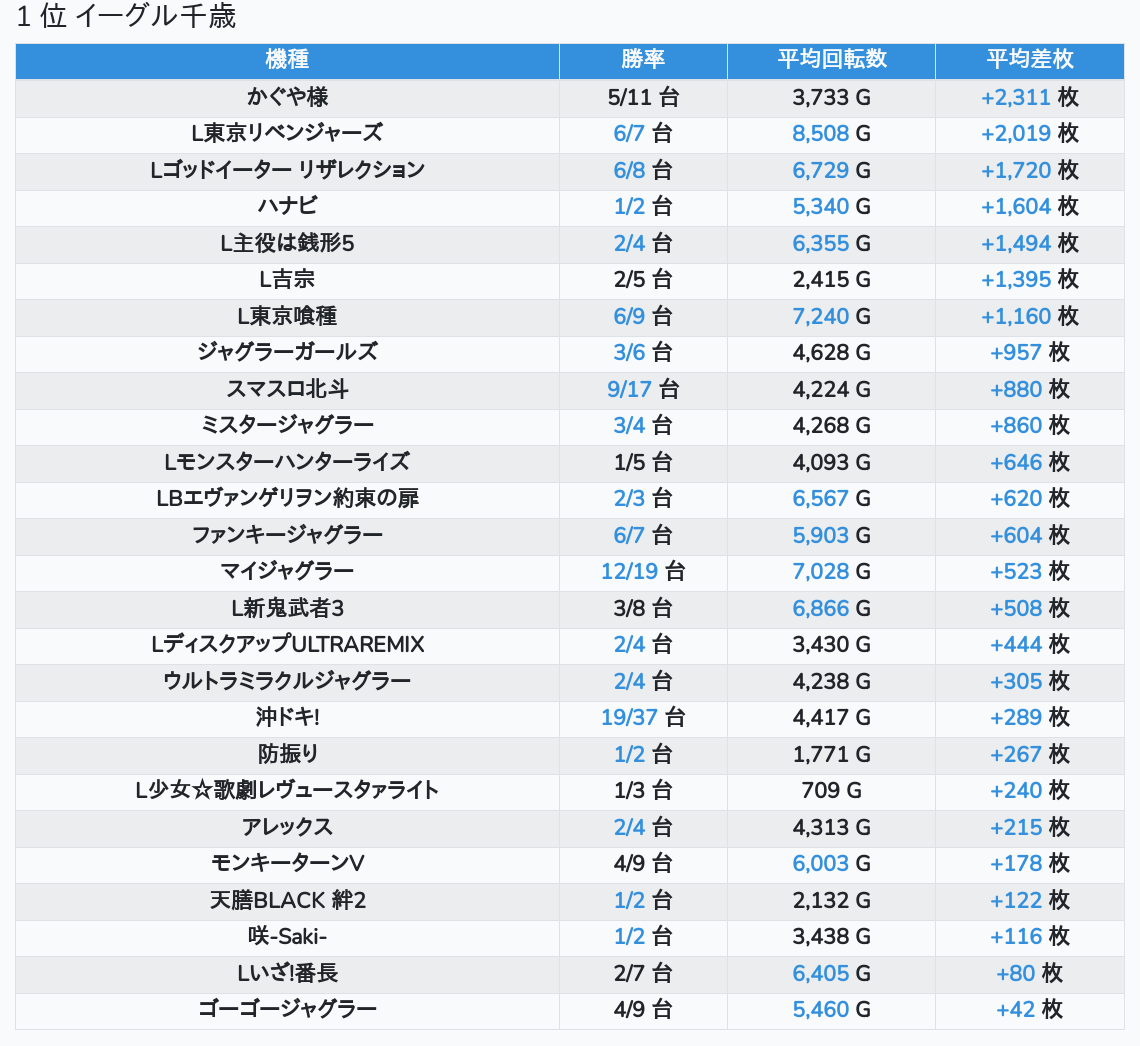Select the 咲-Saki- machine name
1140x1046 pixels.
point(287,937)
